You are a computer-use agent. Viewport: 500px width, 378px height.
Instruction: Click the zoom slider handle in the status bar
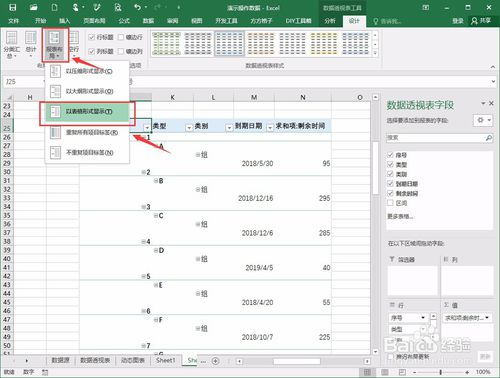(x=441, y=372)
